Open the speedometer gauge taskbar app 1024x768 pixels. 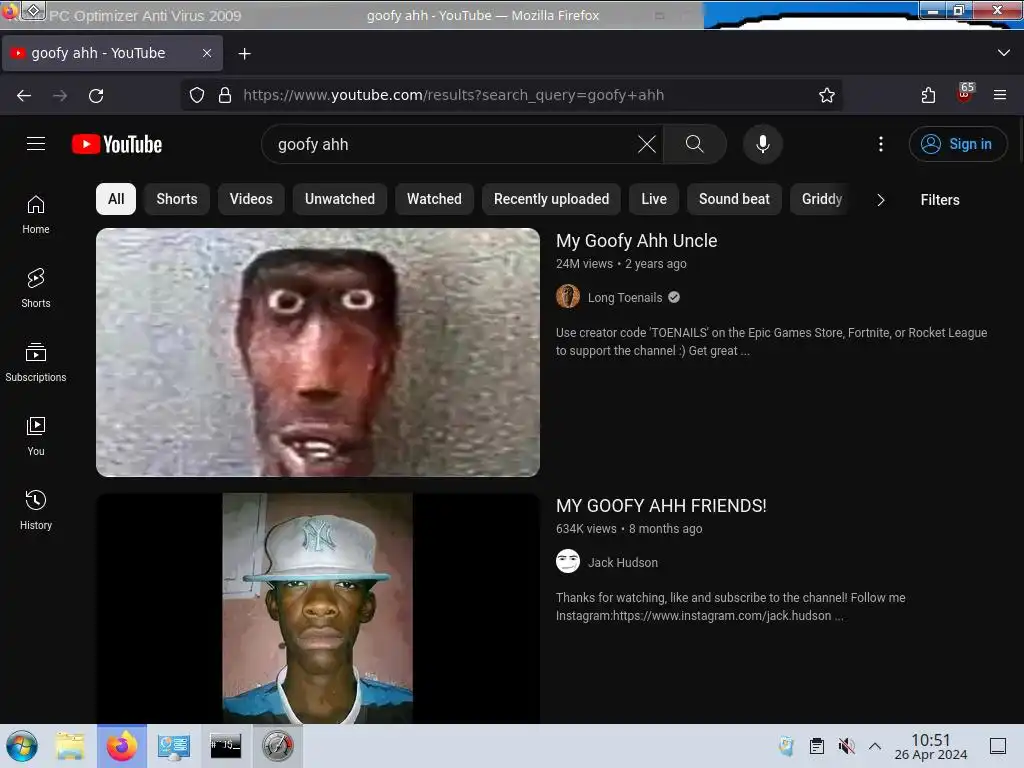point(278,746)
